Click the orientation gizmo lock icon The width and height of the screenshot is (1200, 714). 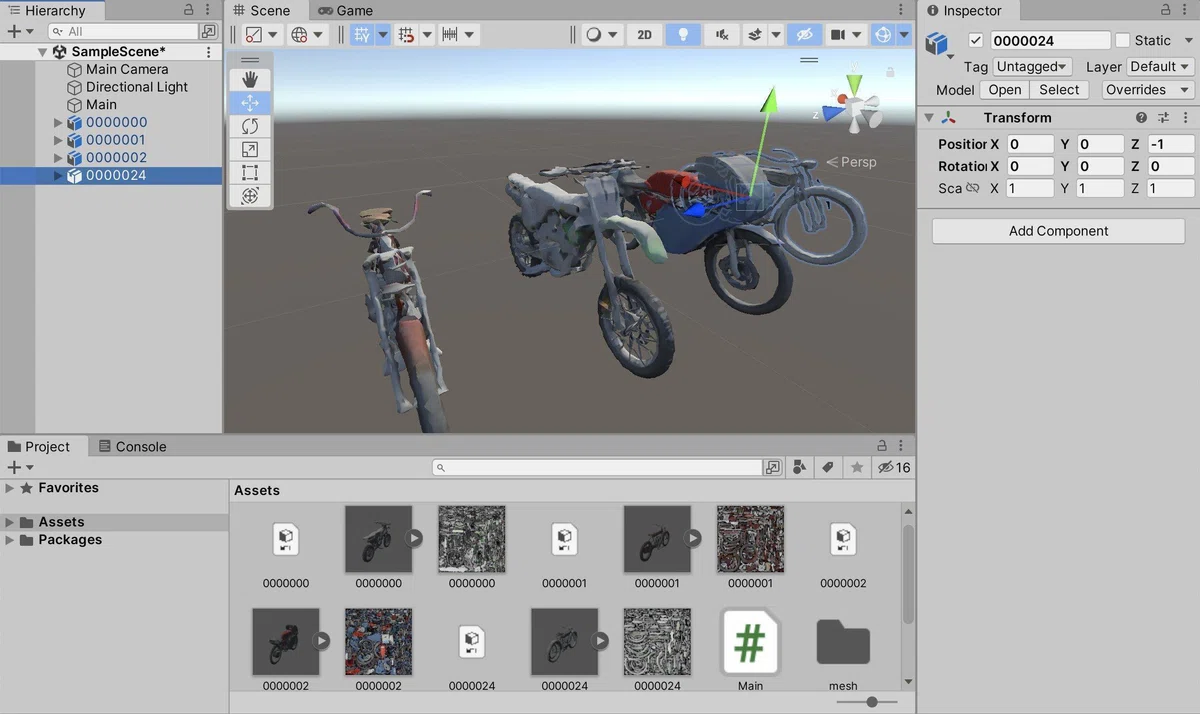890,72
